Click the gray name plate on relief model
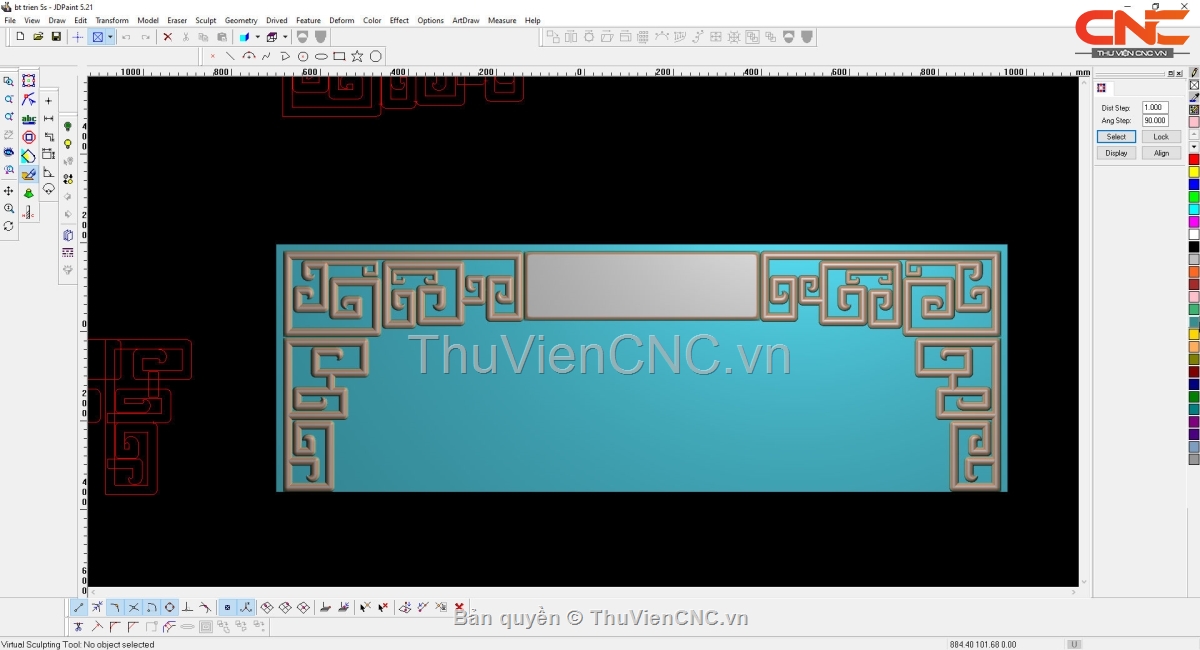Screen dimensions: 1200x650 [x=641, y=285]
